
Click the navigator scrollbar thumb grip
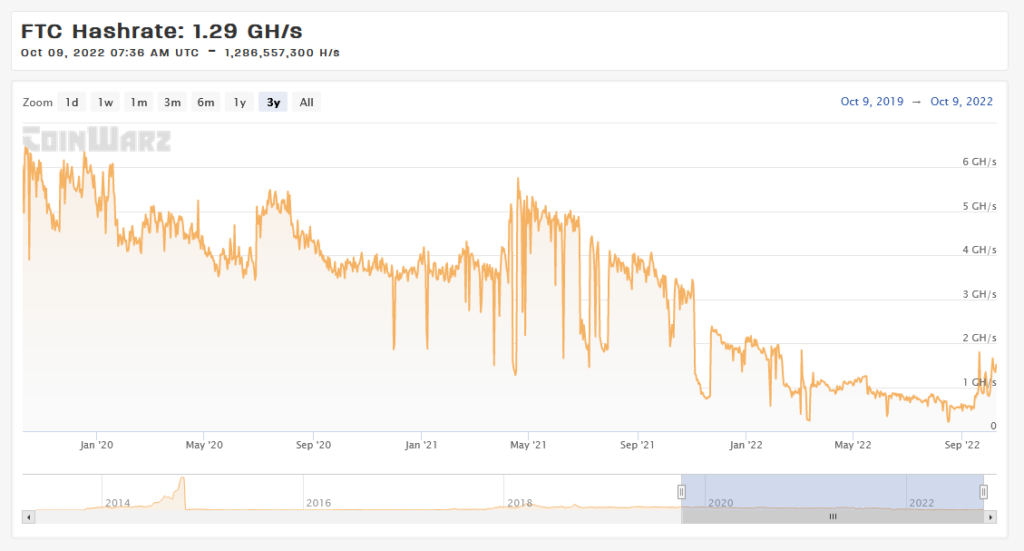point(833,516)
